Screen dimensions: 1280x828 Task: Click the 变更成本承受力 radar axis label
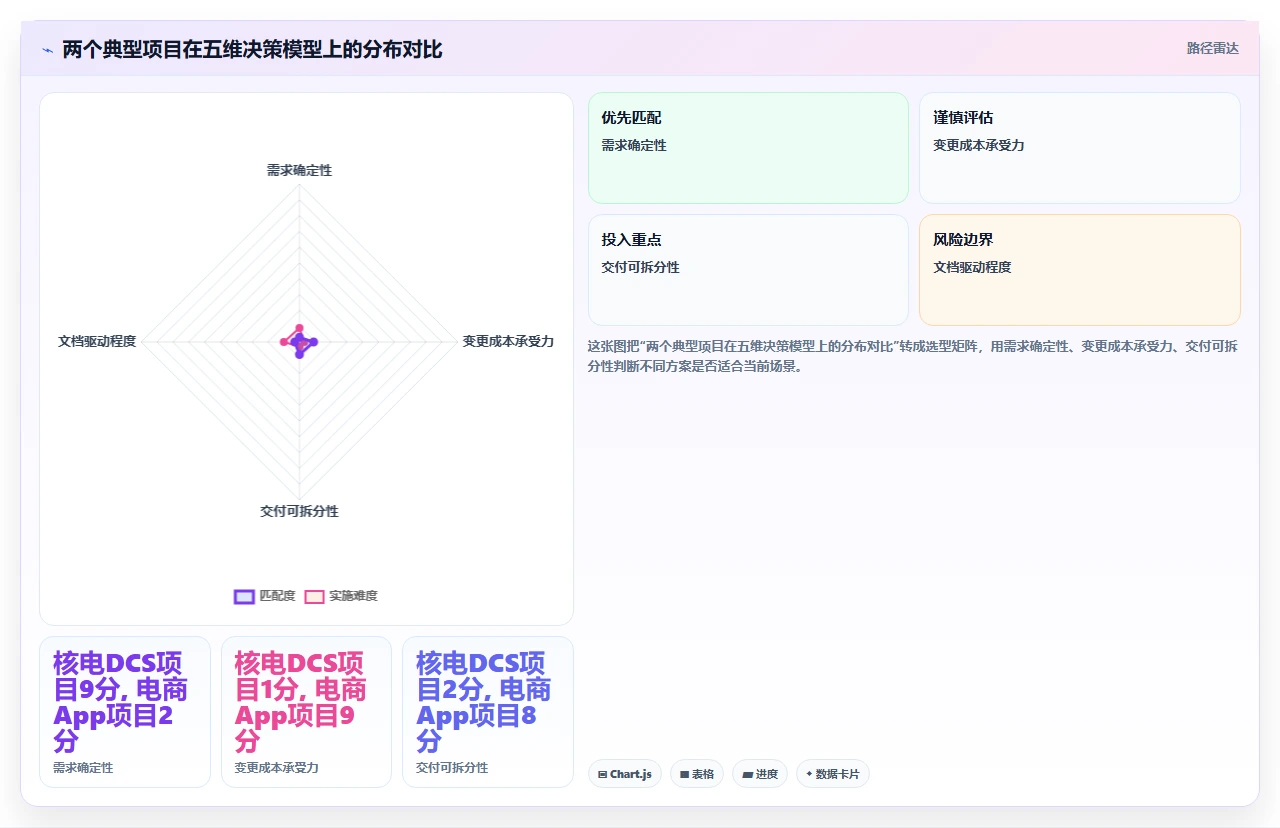pos(508,341)
